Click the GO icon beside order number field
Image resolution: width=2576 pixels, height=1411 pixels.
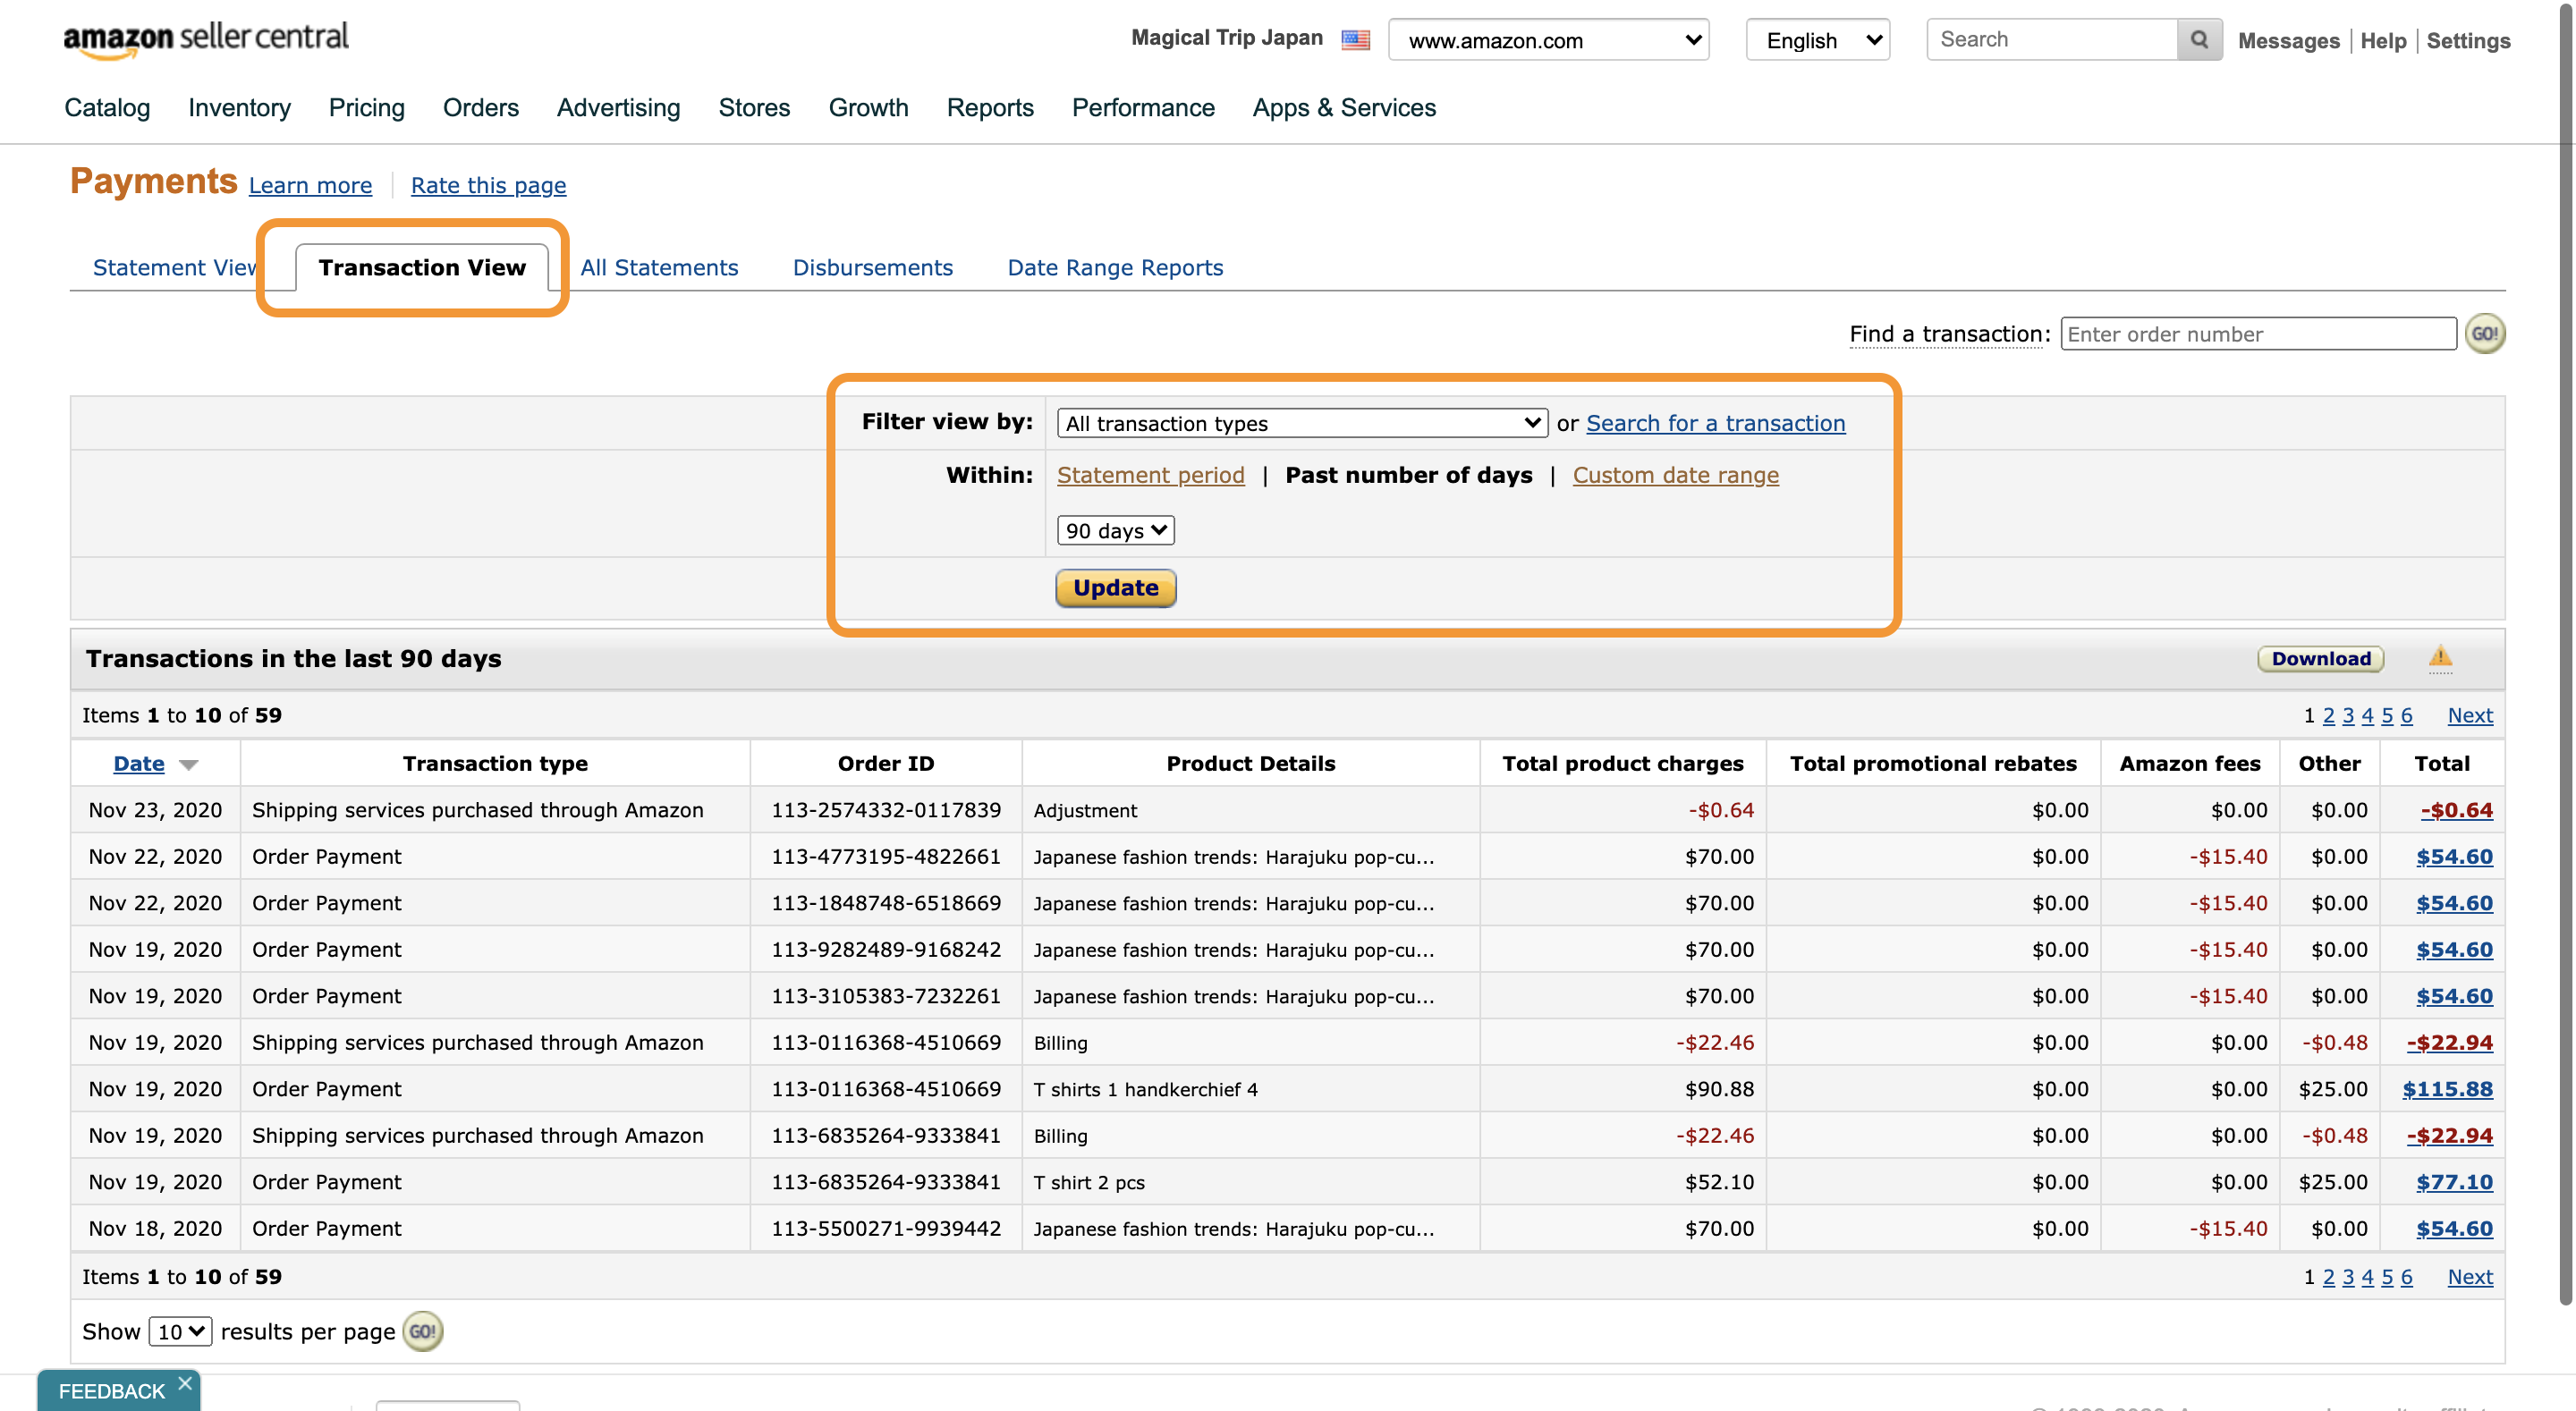2484,334
